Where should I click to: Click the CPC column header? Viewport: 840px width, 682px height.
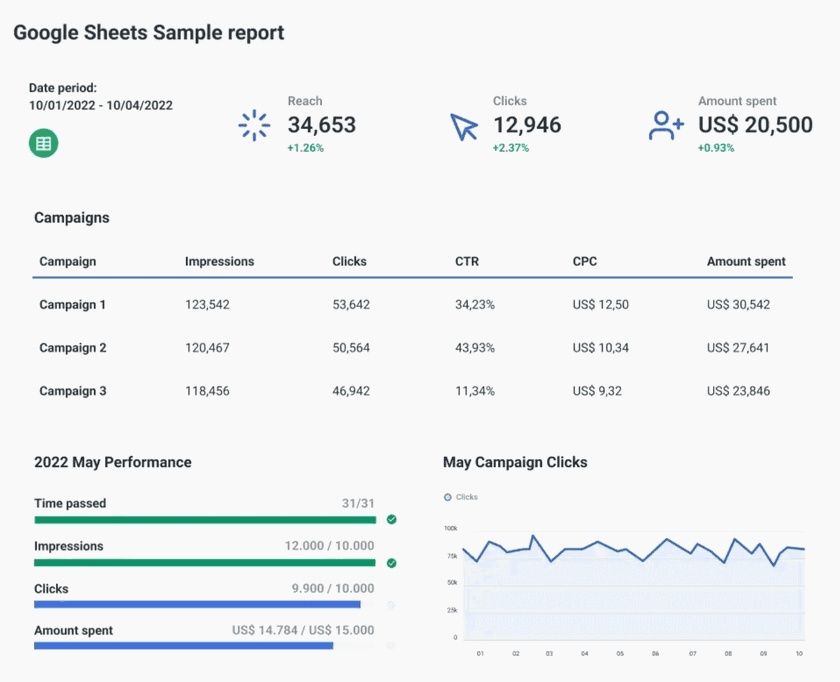(x=584, y=261)
